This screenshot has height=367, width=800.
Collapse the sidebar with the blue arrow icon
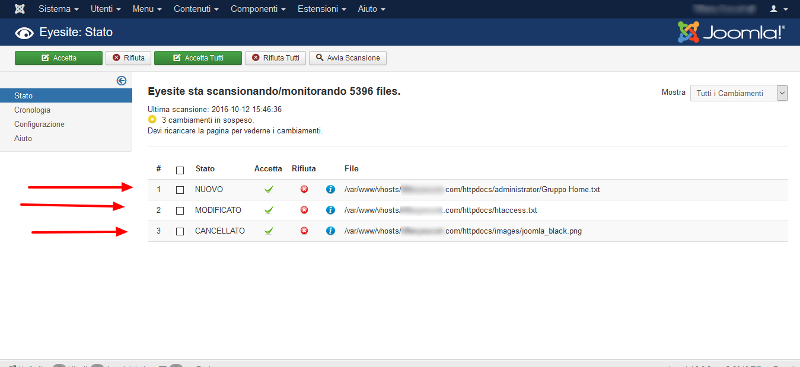[x=121, y=80]
